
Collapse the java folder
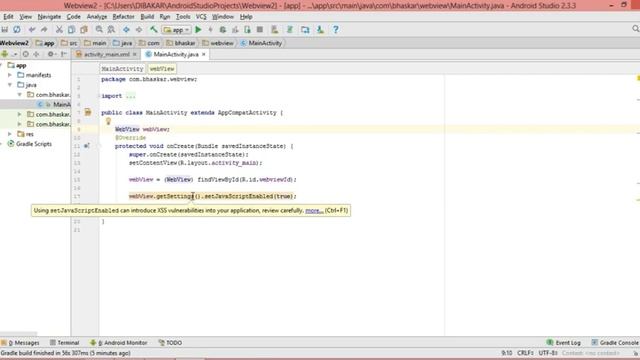10,85
